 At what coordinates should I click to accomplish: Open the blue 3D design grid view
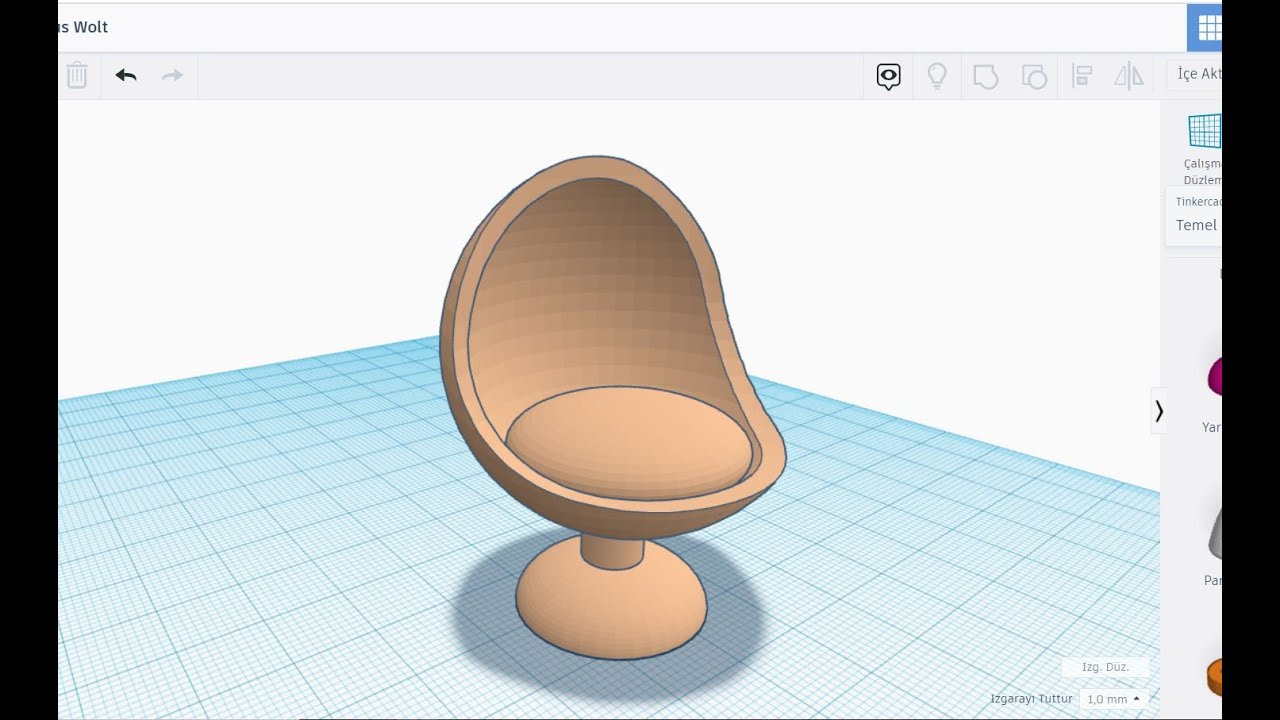1204,28
